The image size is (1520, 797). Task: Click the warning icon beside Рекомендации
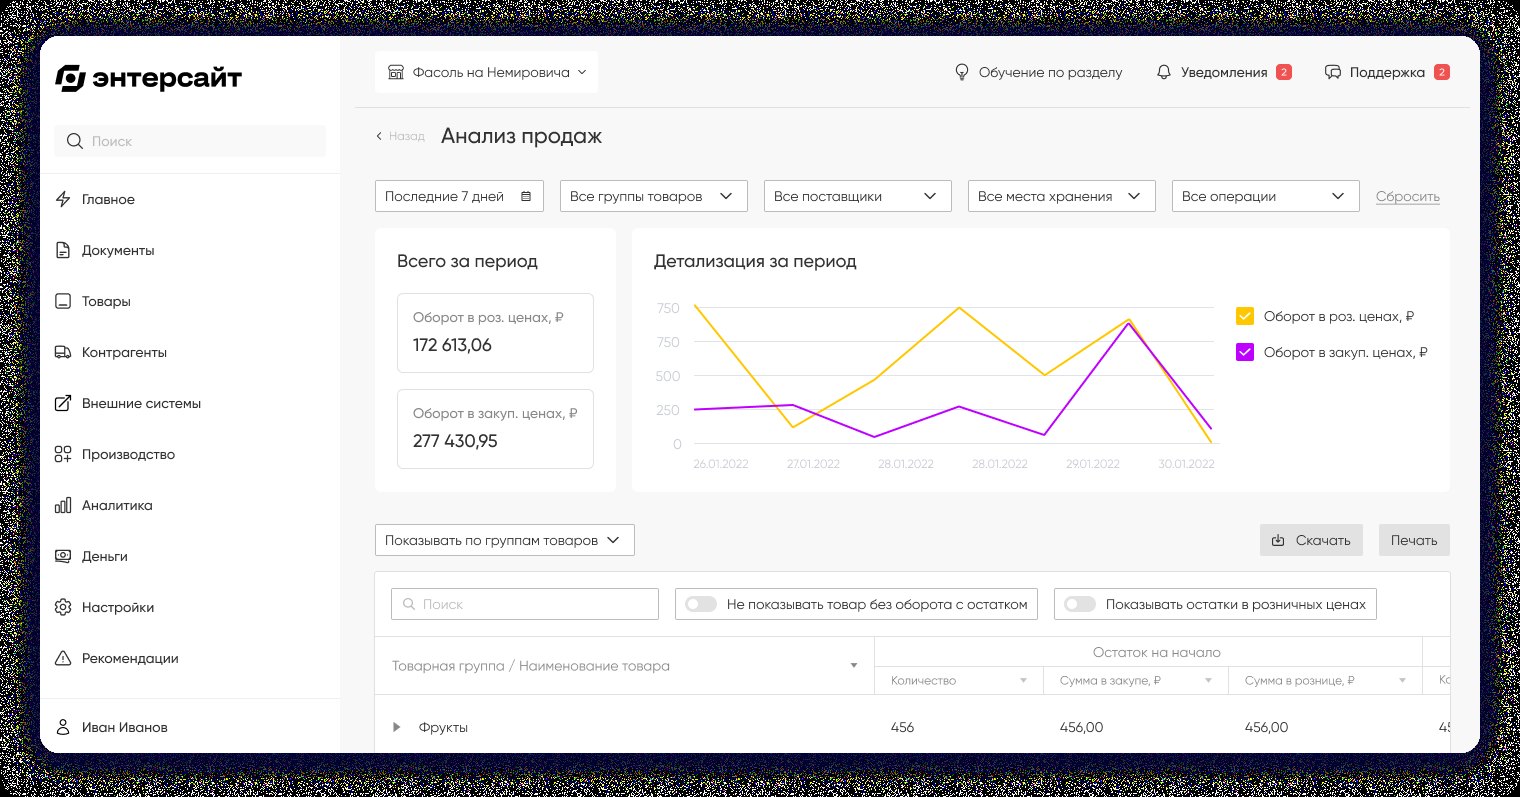(63, 658)
